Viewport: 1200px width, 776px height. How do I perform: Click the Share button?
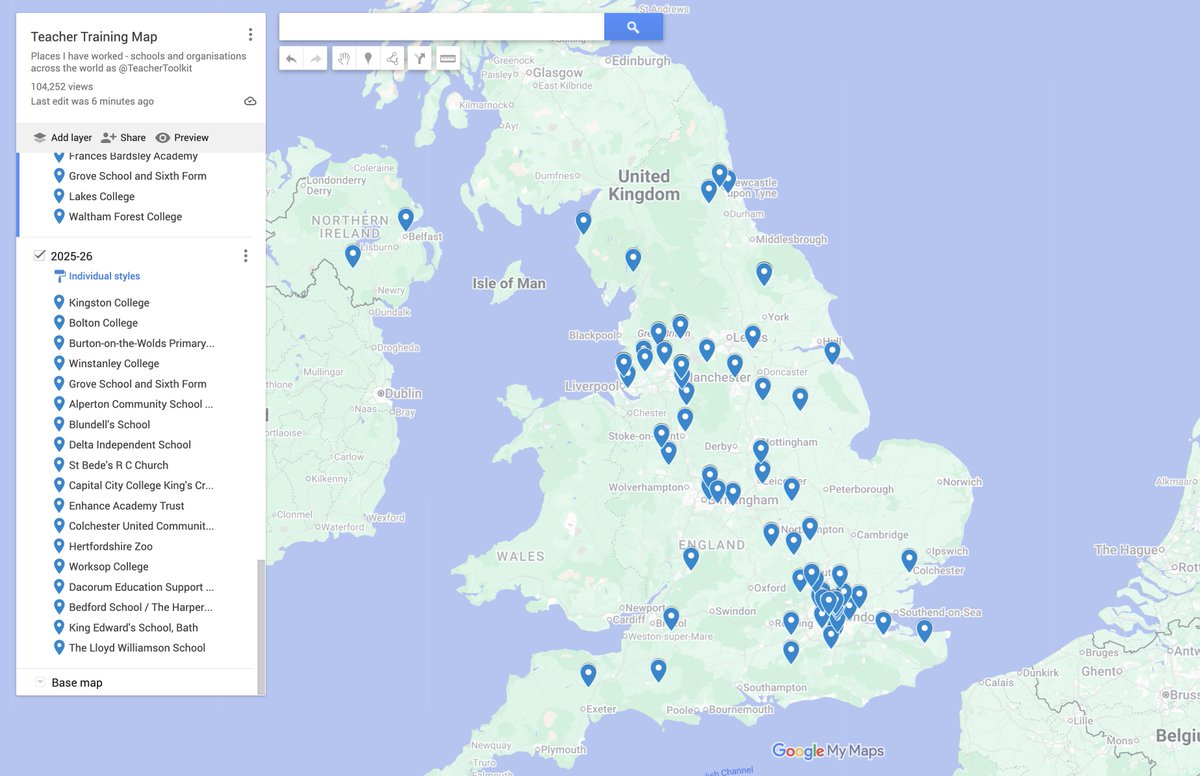pos(123,138)
